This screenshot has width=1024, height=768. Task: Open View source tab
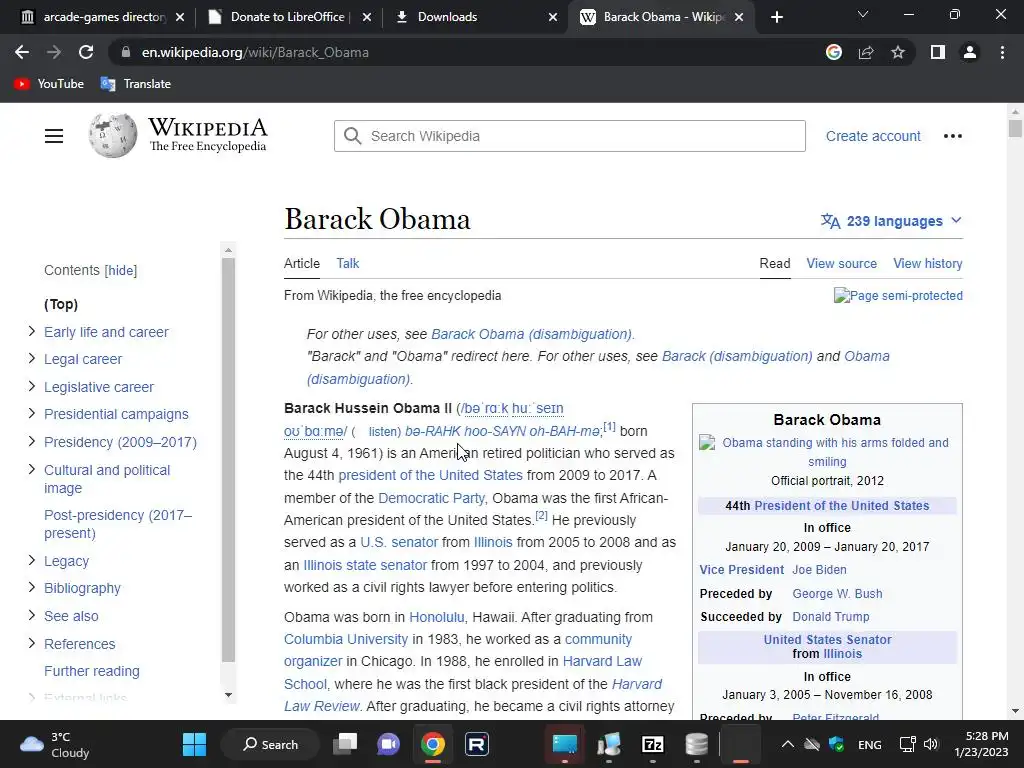pos(841,263)
